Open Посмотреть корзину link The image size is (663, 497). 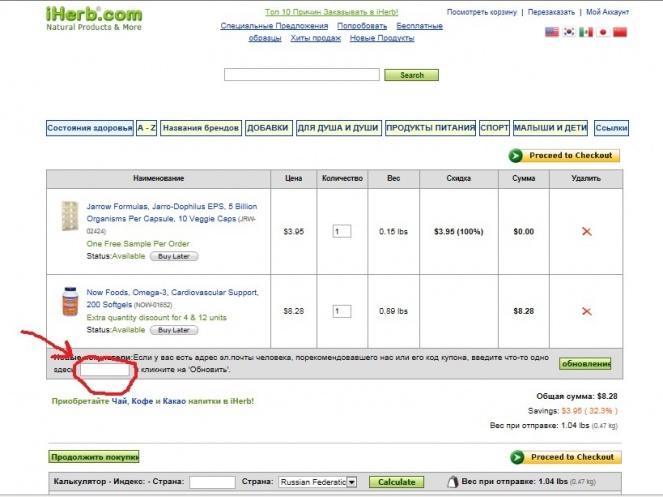482,12
